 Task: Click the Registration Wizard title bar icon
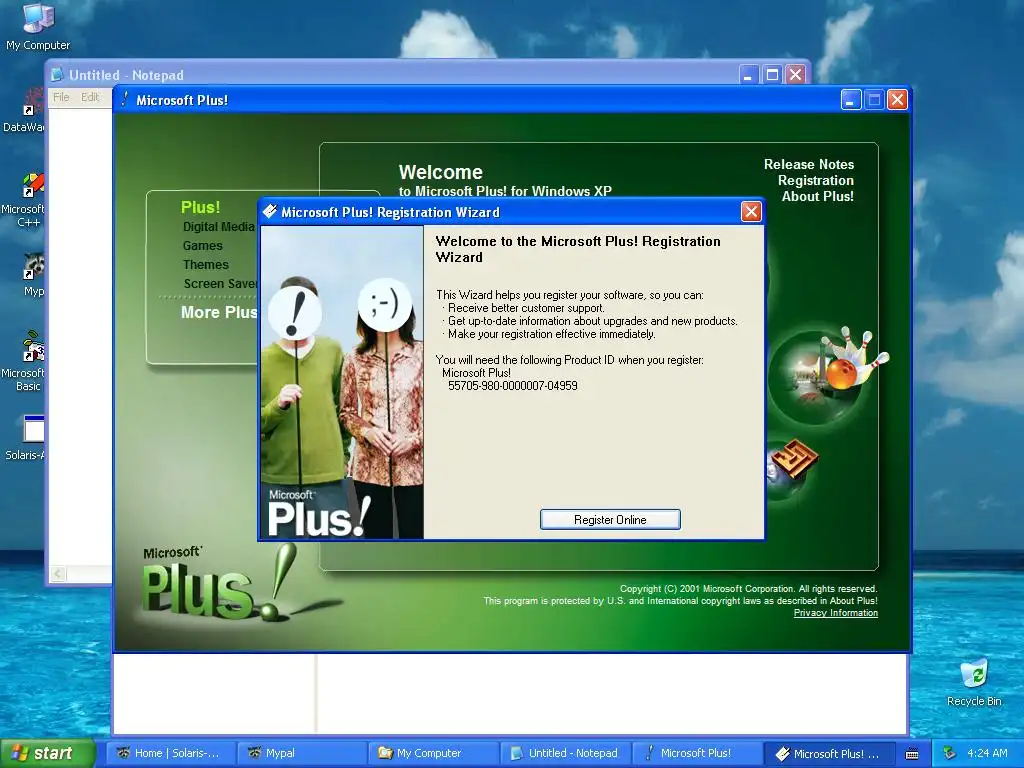pos(270,212)
